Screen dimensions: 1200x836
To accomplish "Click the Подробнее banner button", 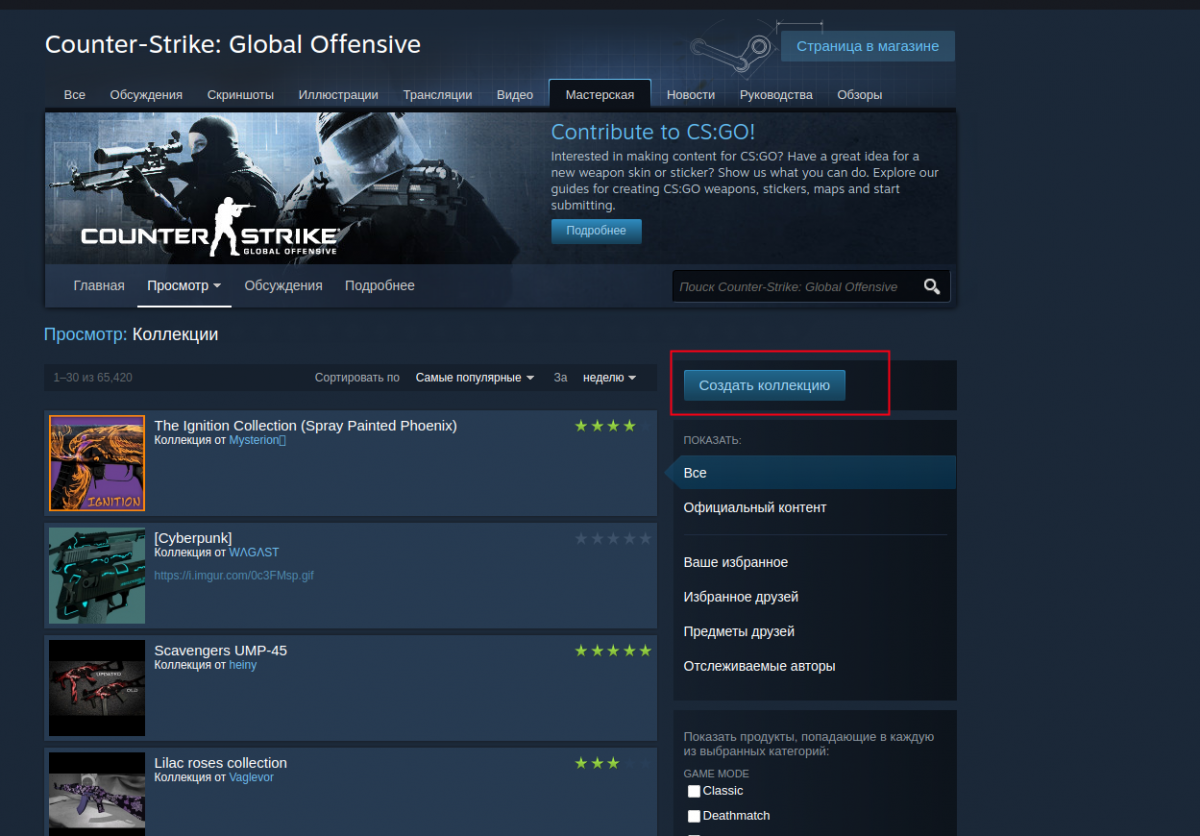I will click(x=596, y=231).
